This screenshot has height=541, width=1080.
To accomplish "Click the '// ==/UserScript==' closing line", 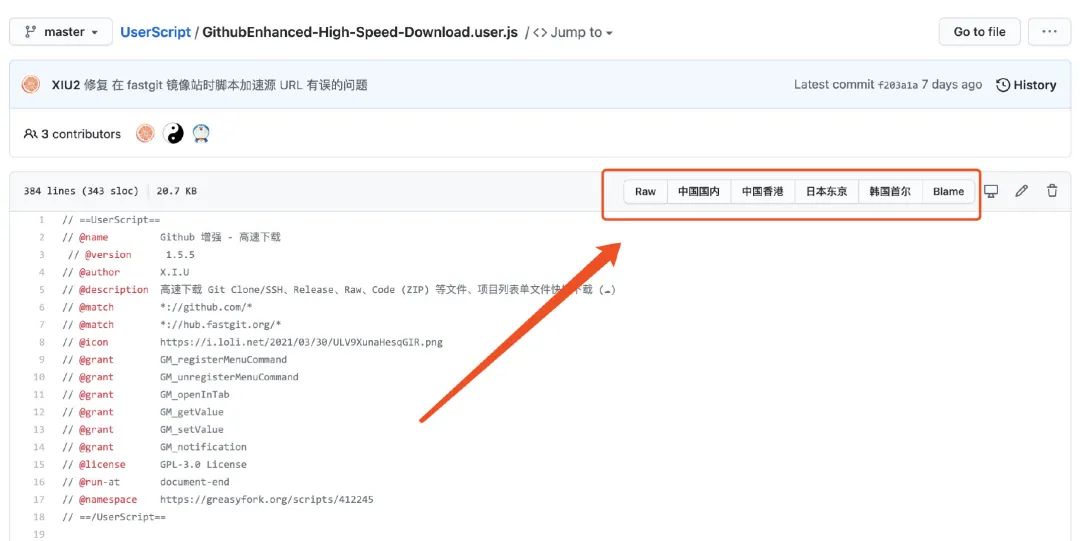I will (x=114, y=517).
